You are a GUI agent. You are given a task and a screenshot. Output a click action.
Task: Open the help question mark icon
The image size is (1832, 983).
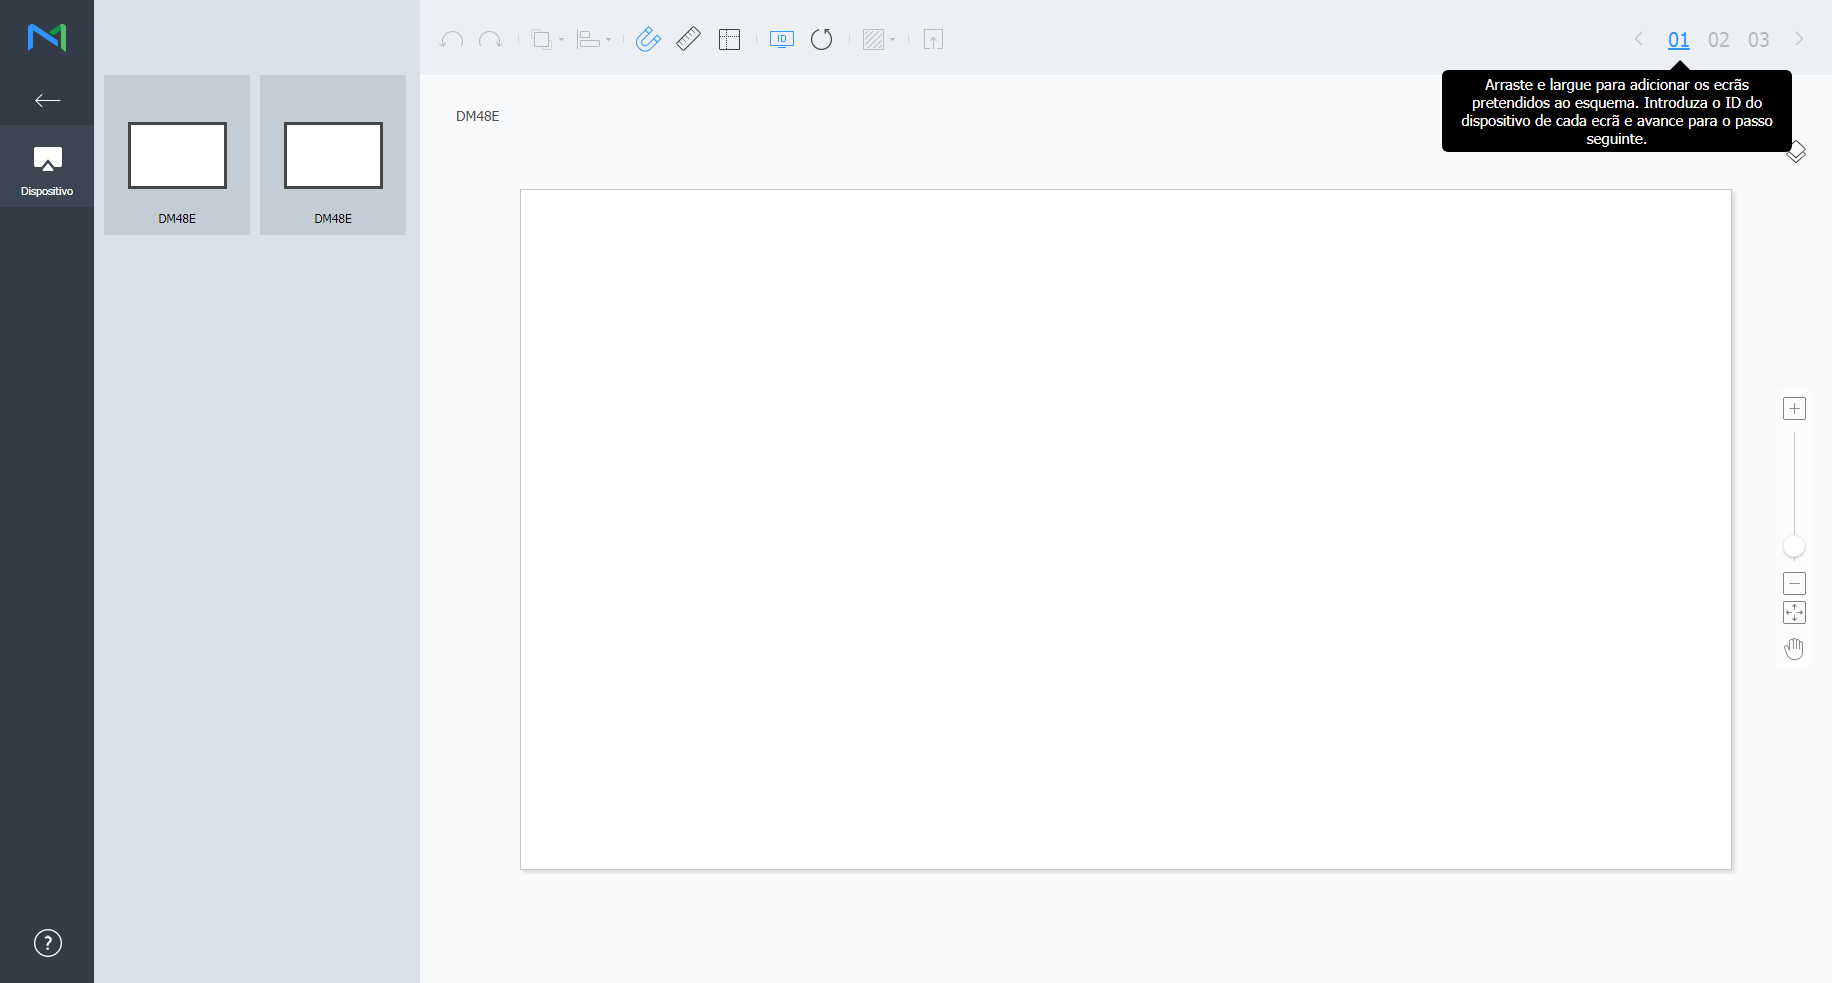tap(47, 943)
